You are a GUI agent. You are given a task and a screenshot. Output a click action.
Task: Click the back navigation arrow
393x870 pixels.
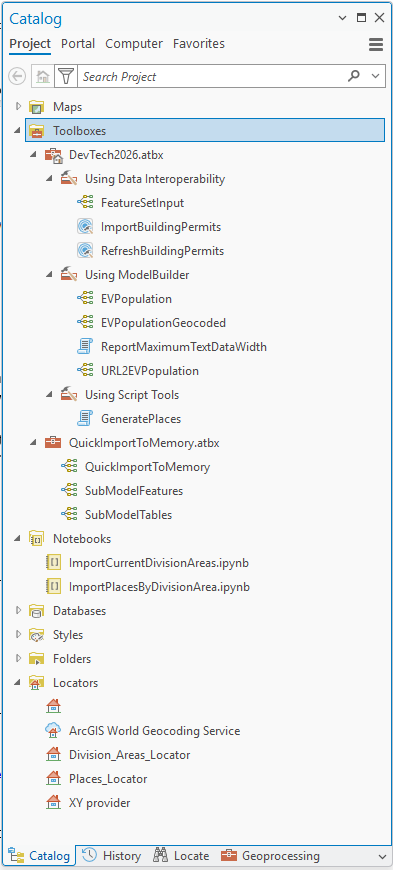click(x=17, y=77)
